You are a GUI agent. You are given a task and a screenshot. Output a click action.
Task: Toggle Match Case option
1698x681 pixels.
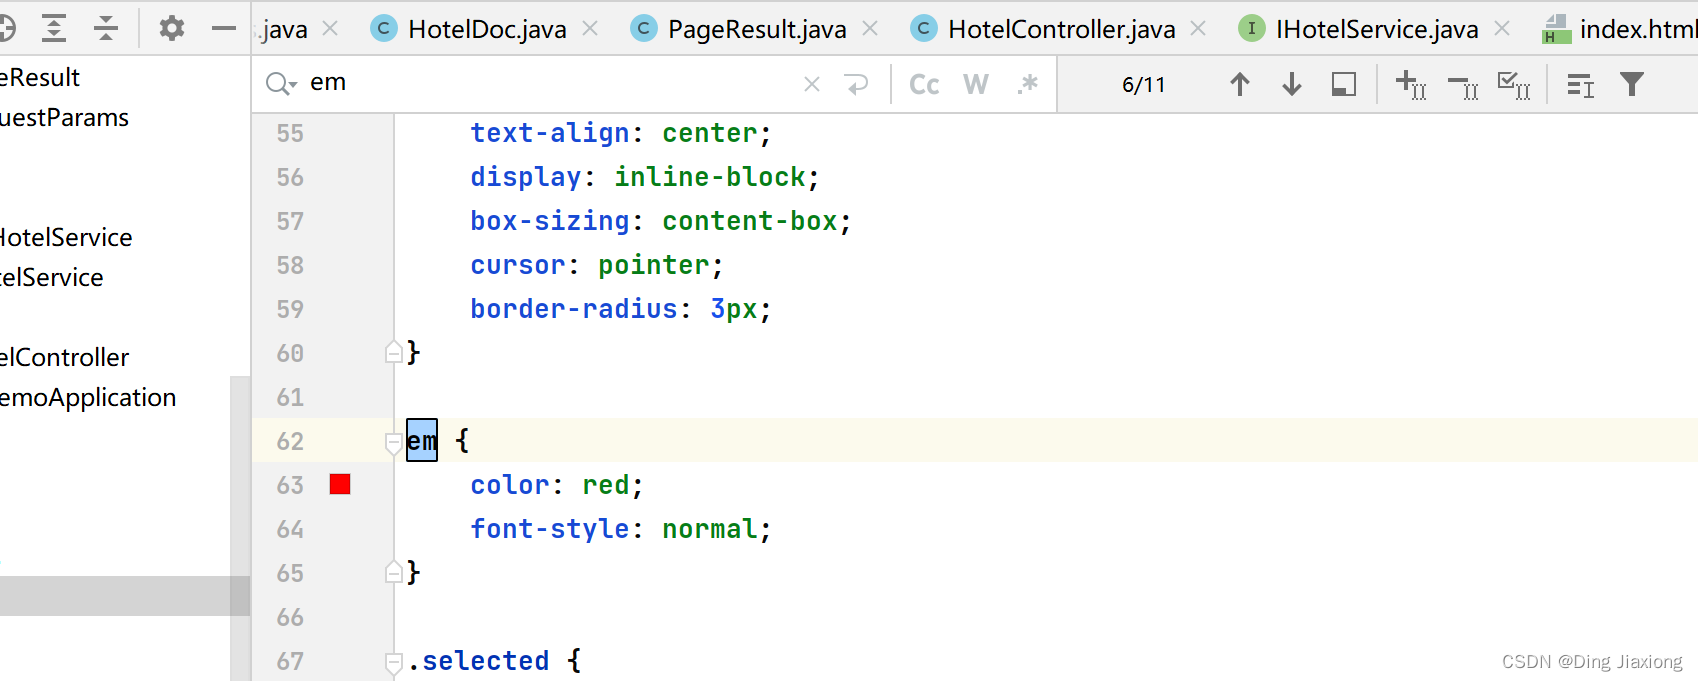pyautogui.click(x=924, y=84)
